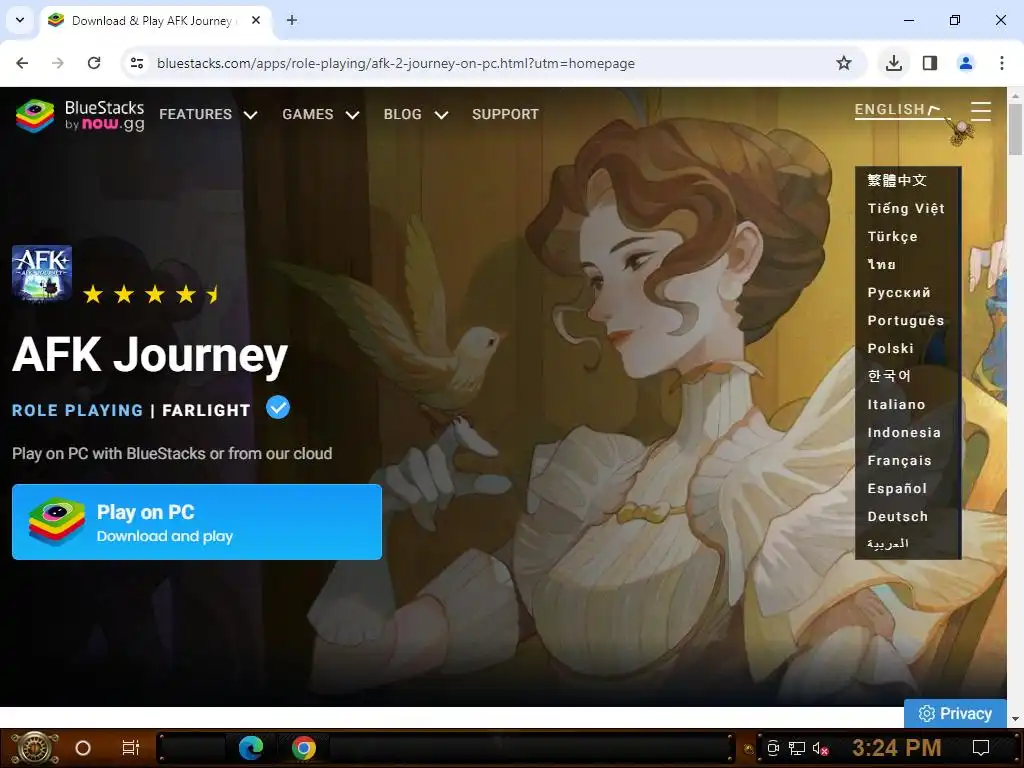Open the FARLIGHT developer link
The height and width of the screenshot is (768, 1024).
click(x=206, y=410)
